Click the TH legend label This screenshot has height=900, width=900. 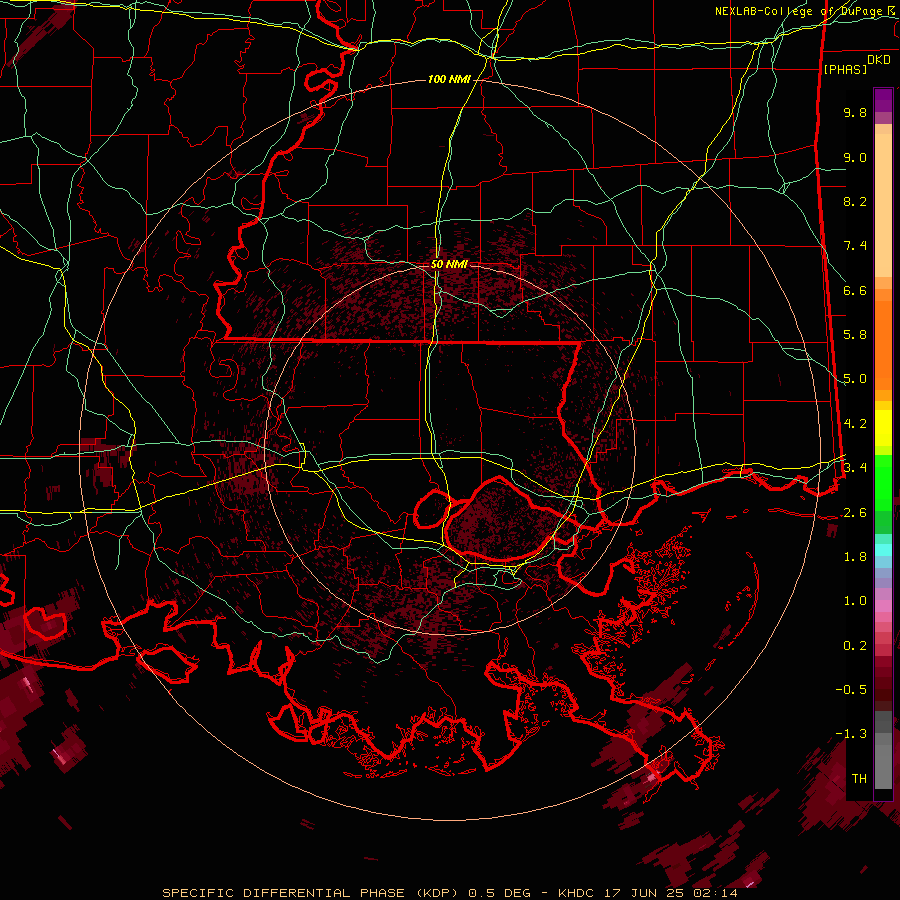click(x=859, y=779)
